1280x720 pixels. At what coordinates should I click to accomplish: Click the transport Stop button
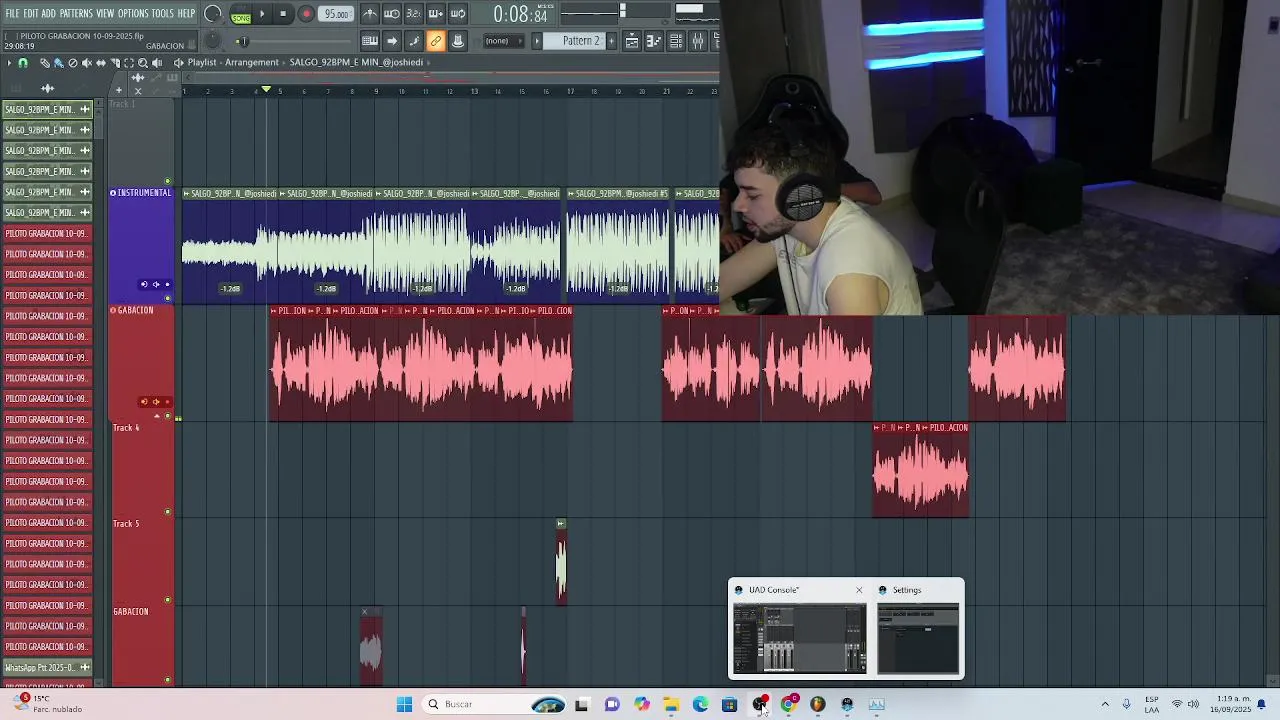(x=283, y=14)
